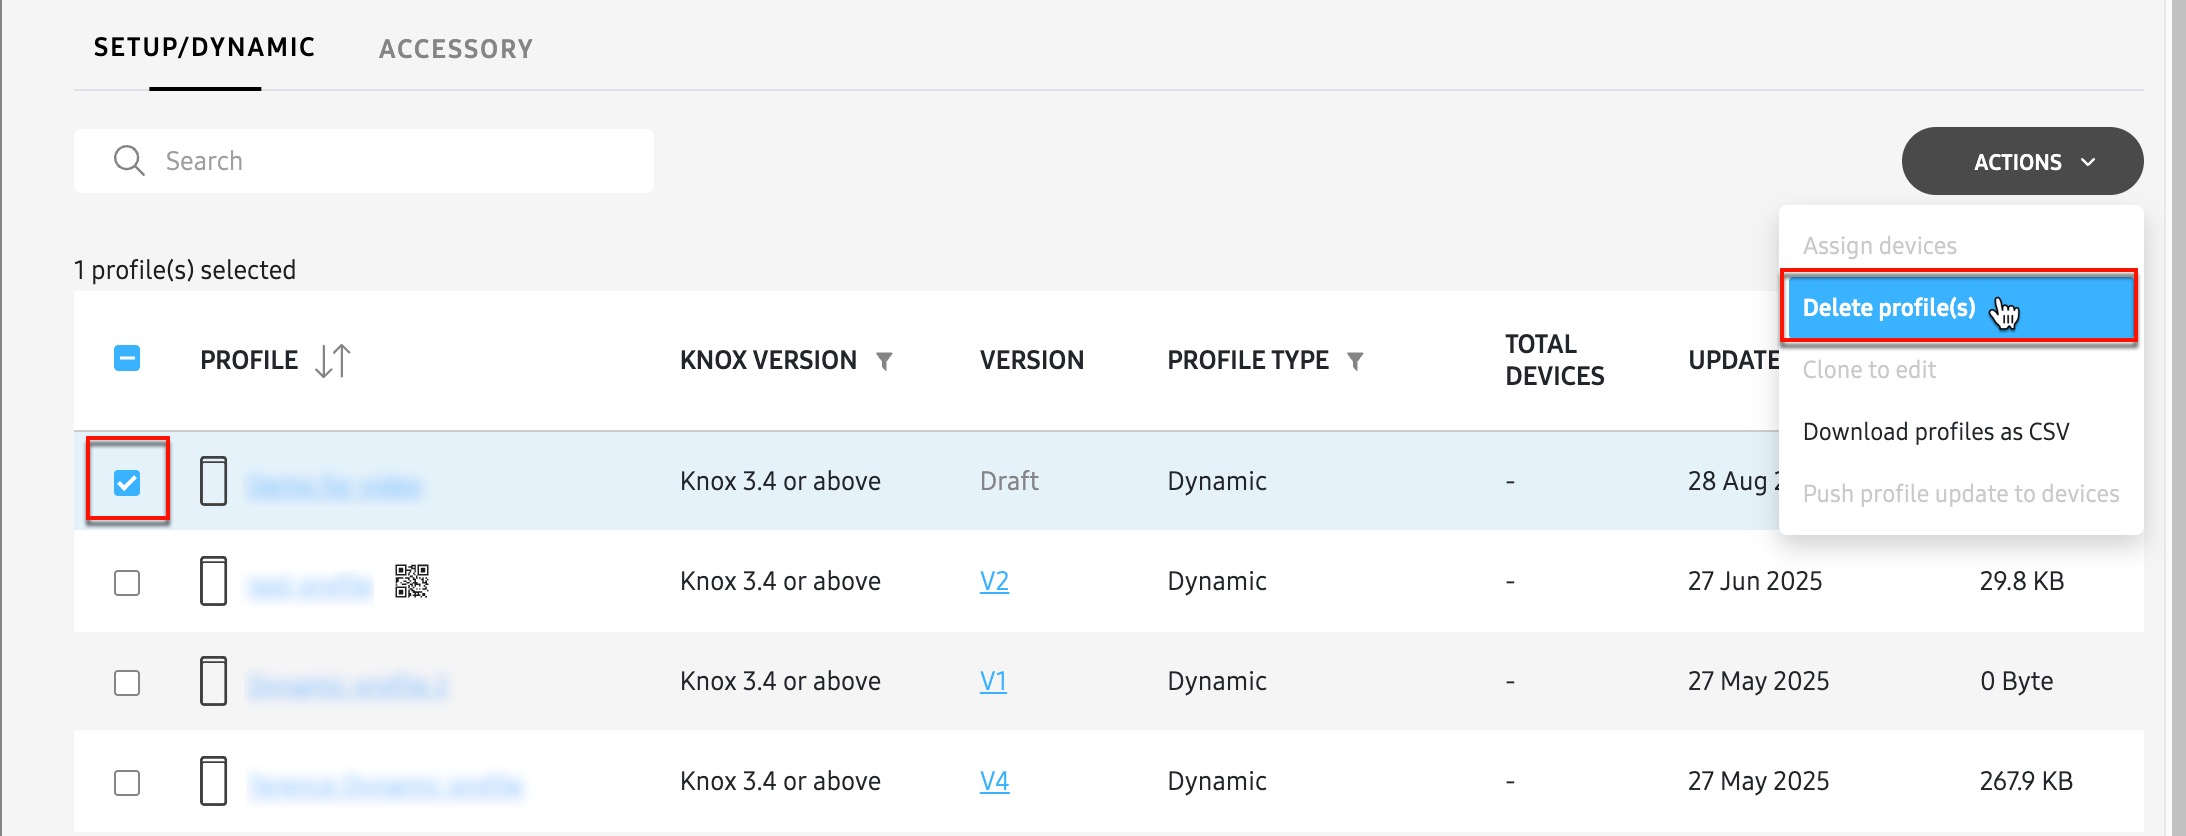Click device icon of the Draft profile
The width and height of the screenshot is (2186, 836).
(x=213, y=481)
